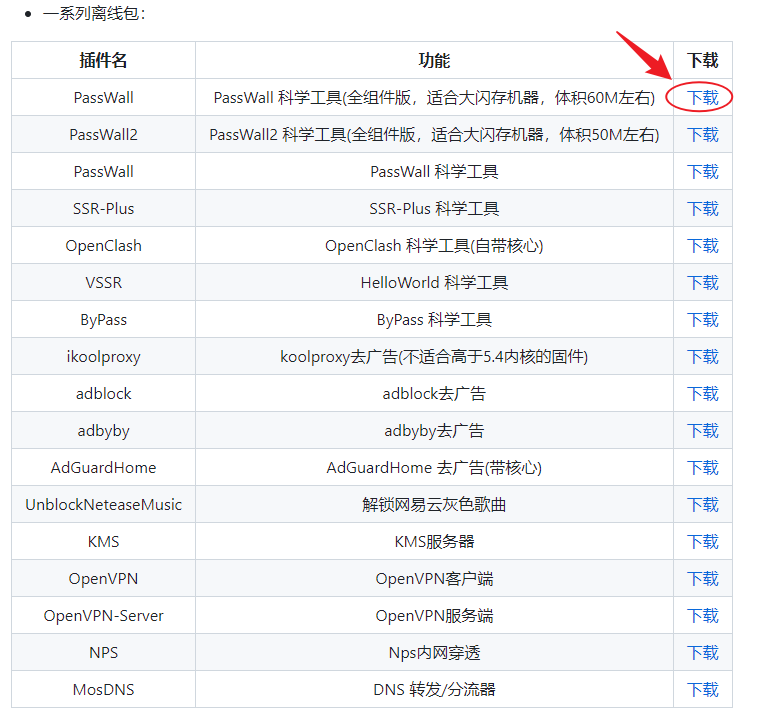The image size is (757, 722).
Task: Open the MosDNS 下载 link
Action: click(702, 690)
